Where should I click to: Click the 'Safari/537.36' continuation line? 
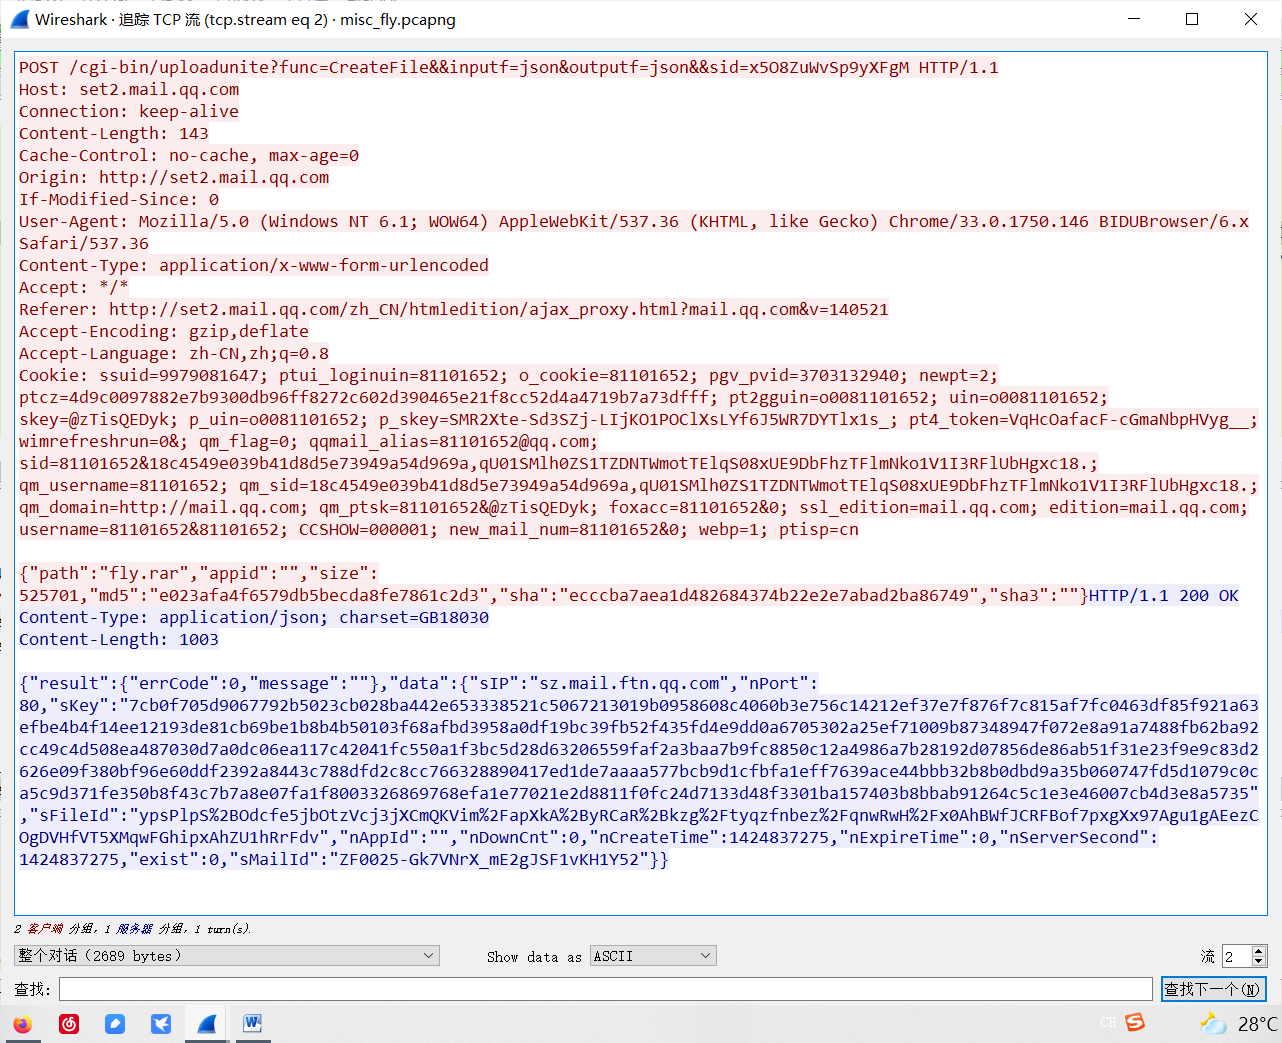tap(84, 243)
